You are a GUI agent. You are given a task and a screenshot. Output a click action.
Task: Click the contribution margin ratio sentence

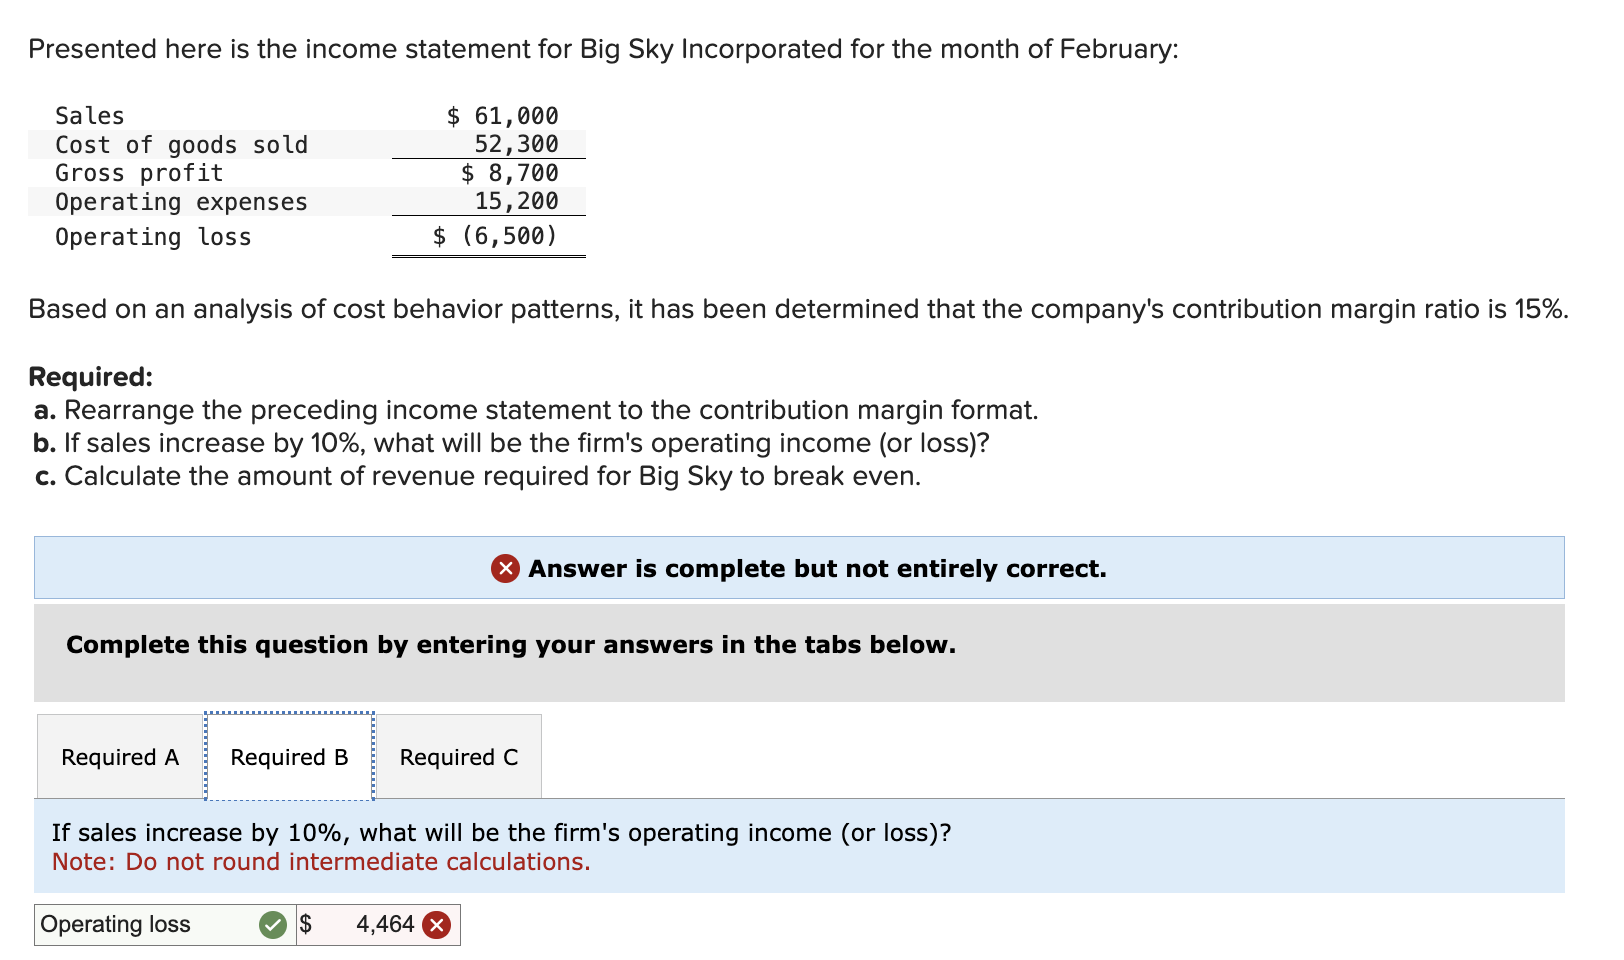798,309
